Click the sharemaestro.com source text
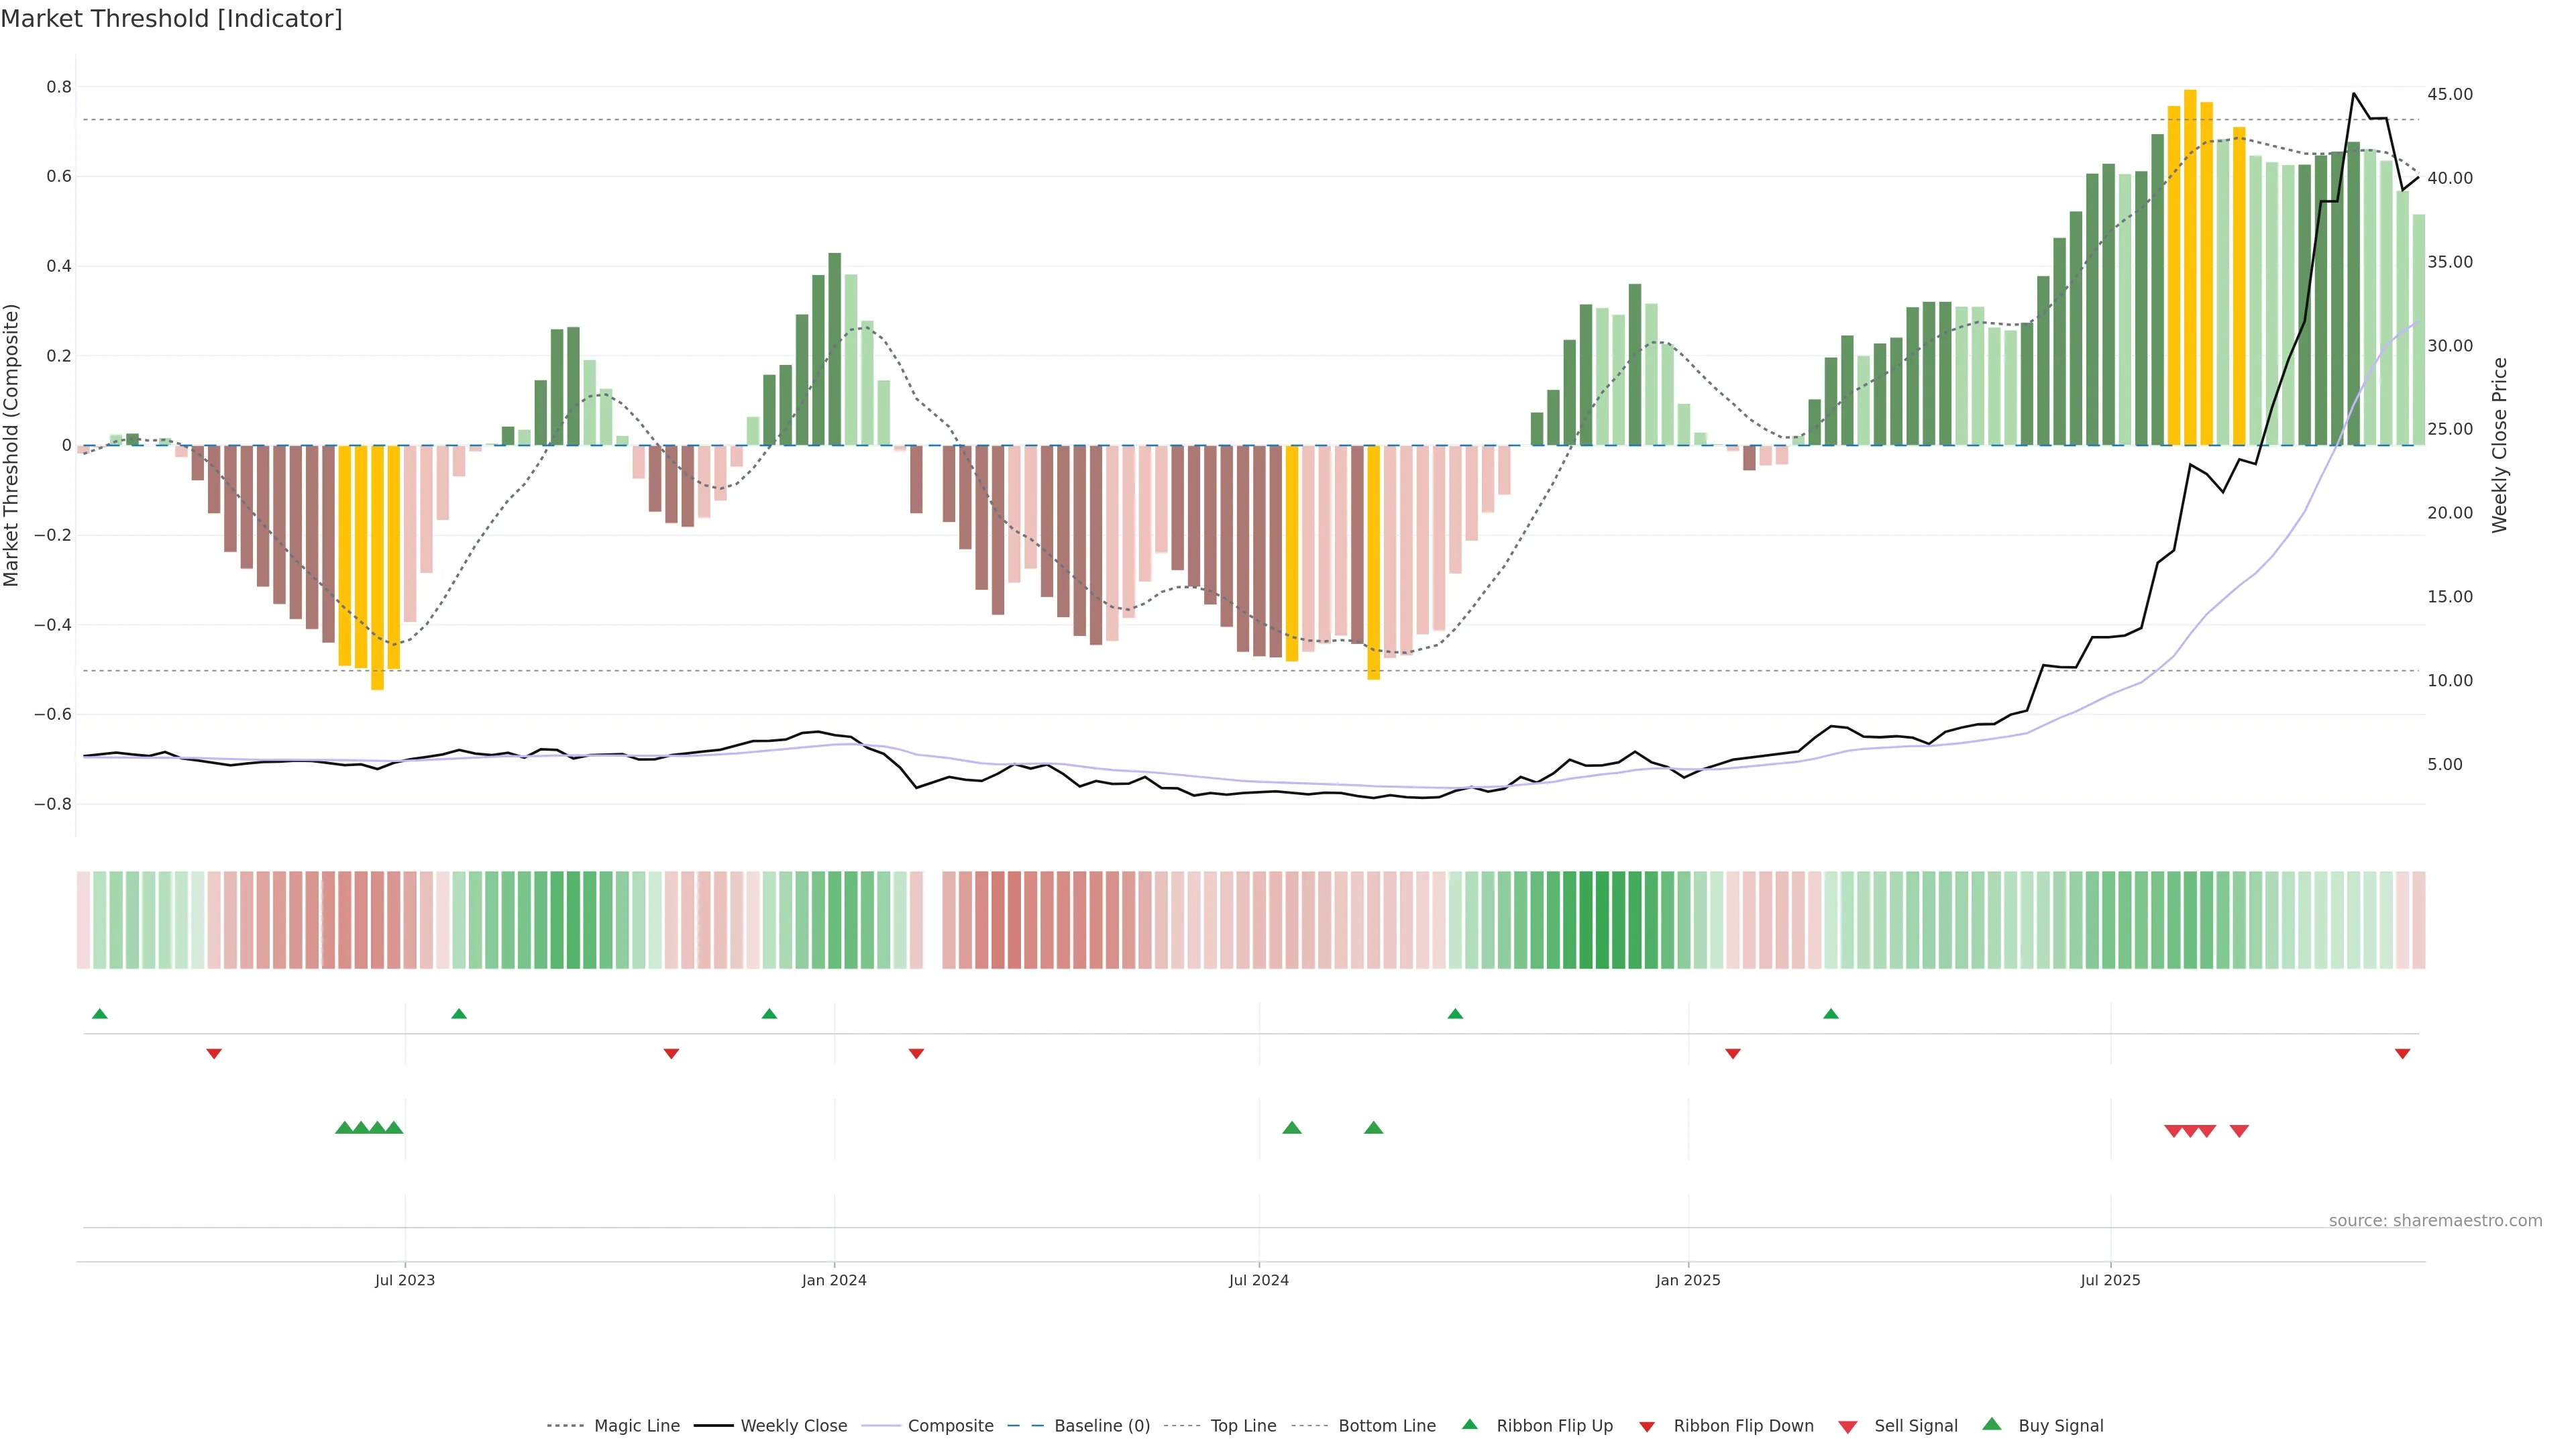 [2435, 1221]
